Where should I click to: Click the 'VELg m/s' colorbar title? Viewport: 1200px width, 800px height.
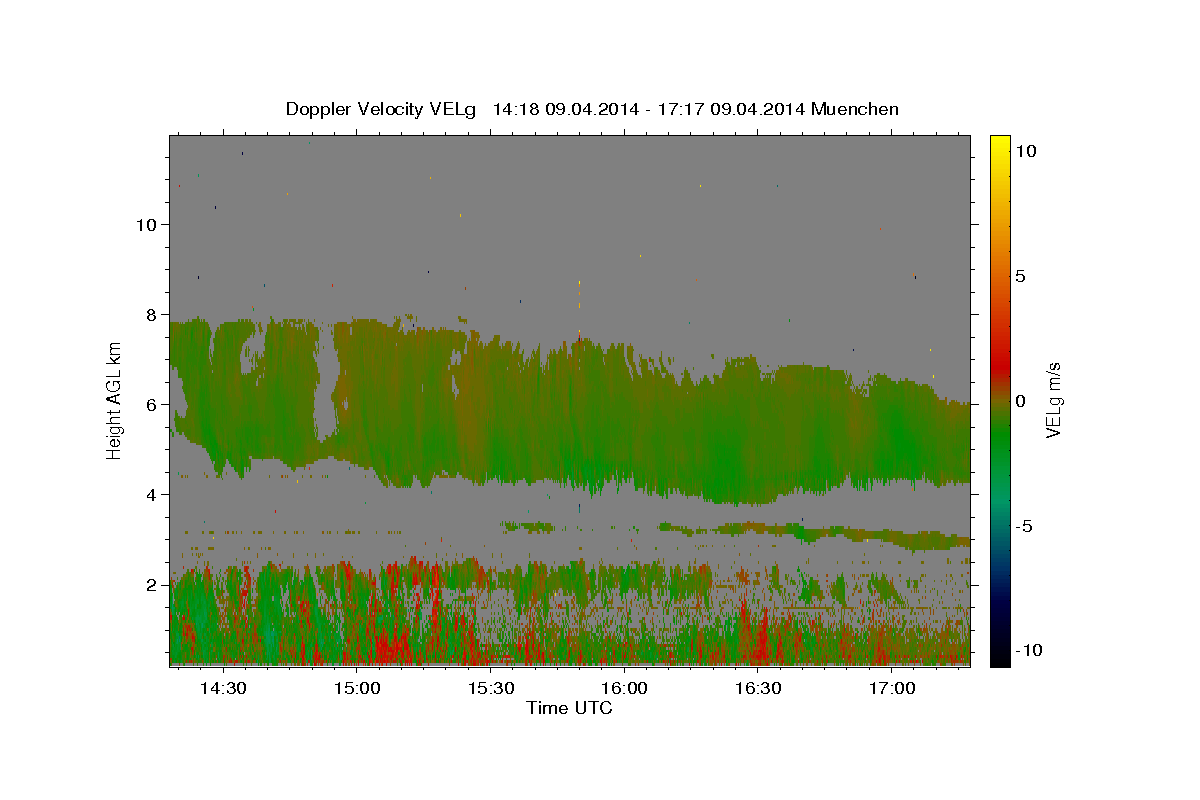click(x=1054, y=400)
